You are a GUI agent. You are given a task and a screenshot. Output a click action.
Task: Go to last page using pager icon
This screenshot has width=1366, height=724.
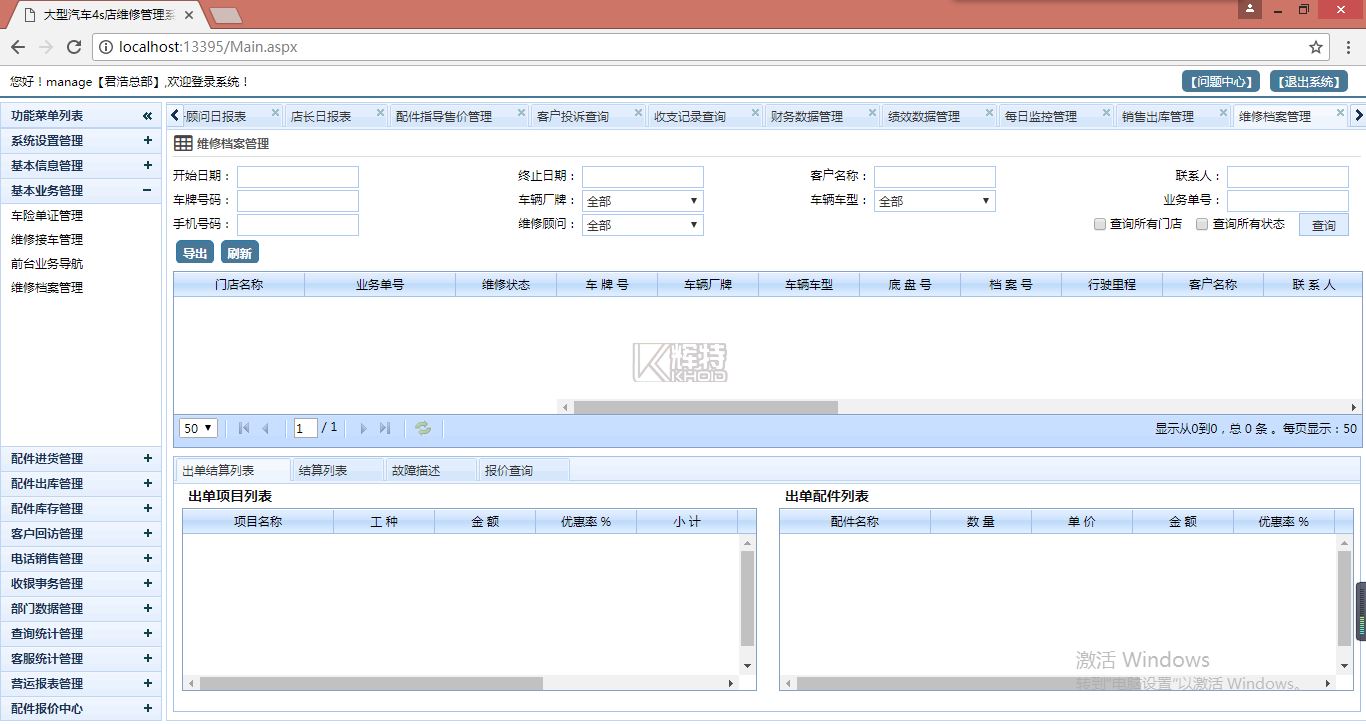[385, 428]
